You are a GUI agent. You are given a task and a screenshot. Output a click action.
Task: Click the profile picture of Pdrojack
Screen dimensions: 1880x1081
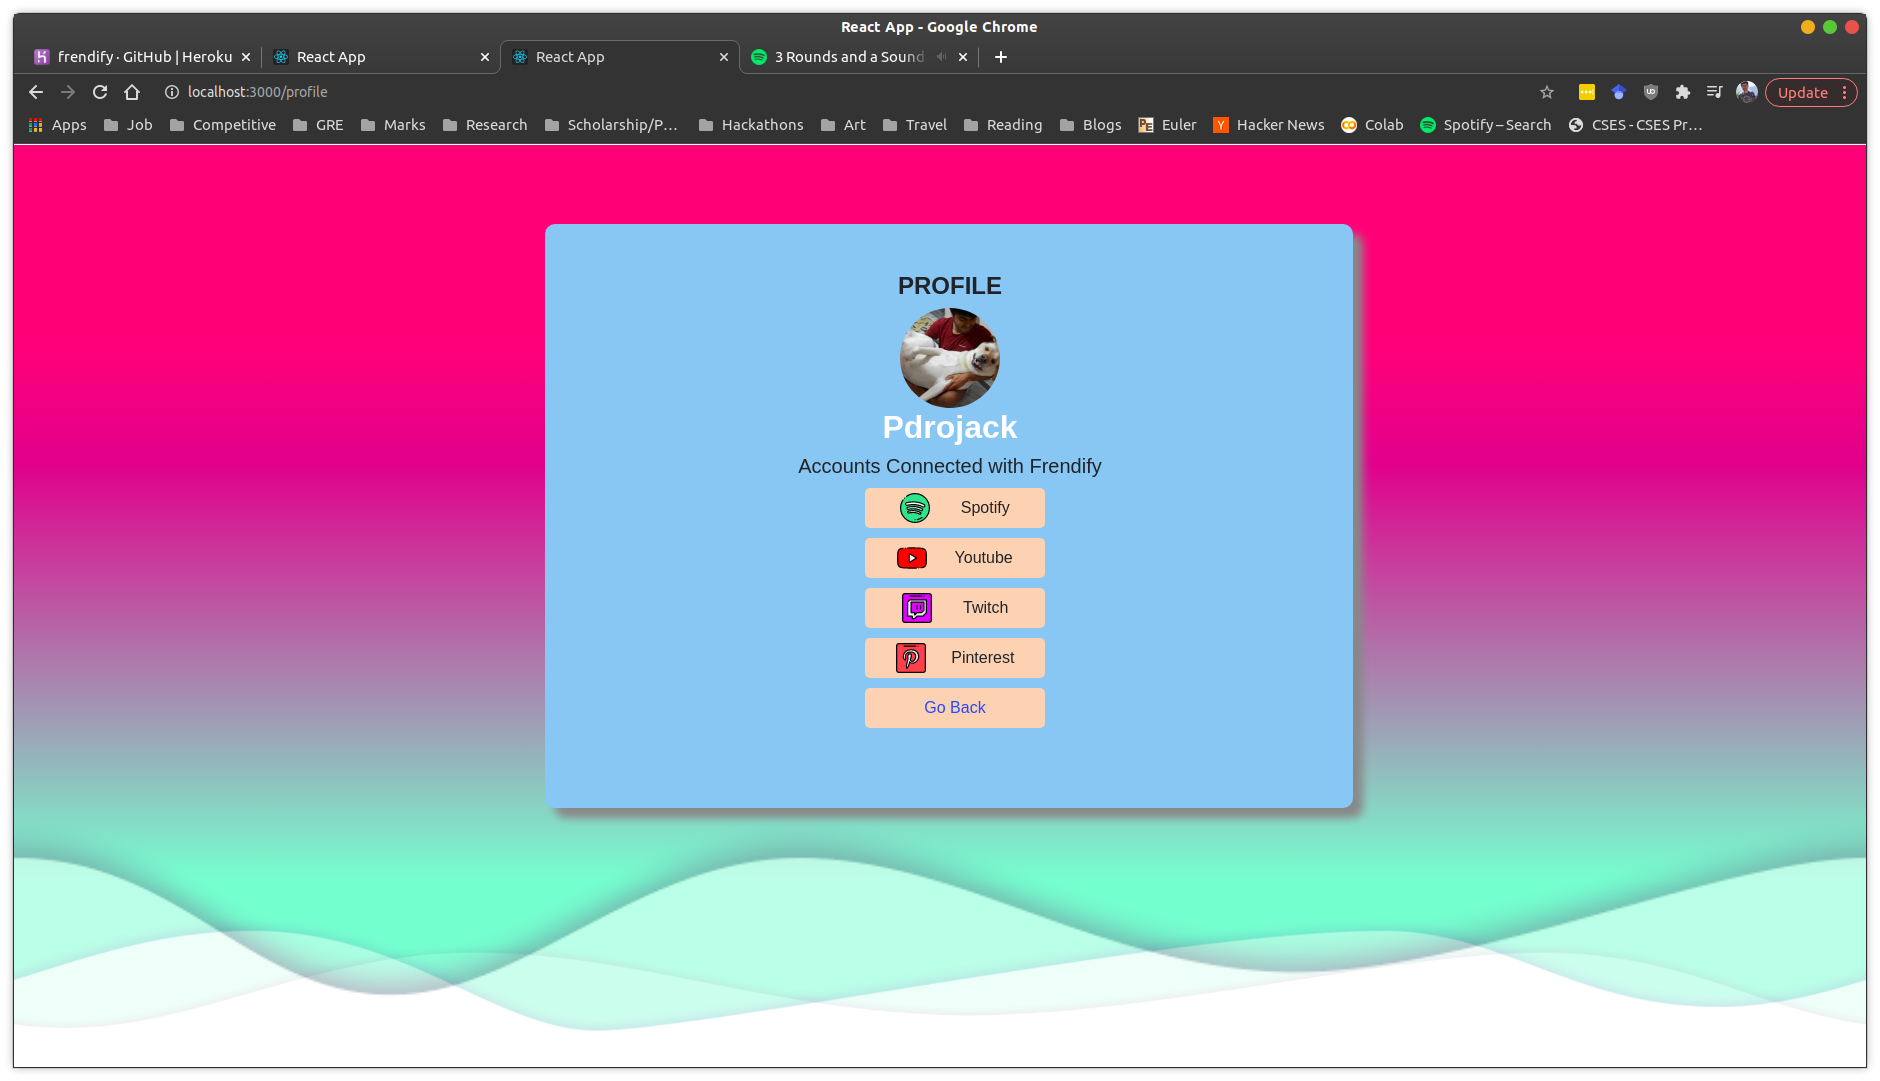coord(950,358)
